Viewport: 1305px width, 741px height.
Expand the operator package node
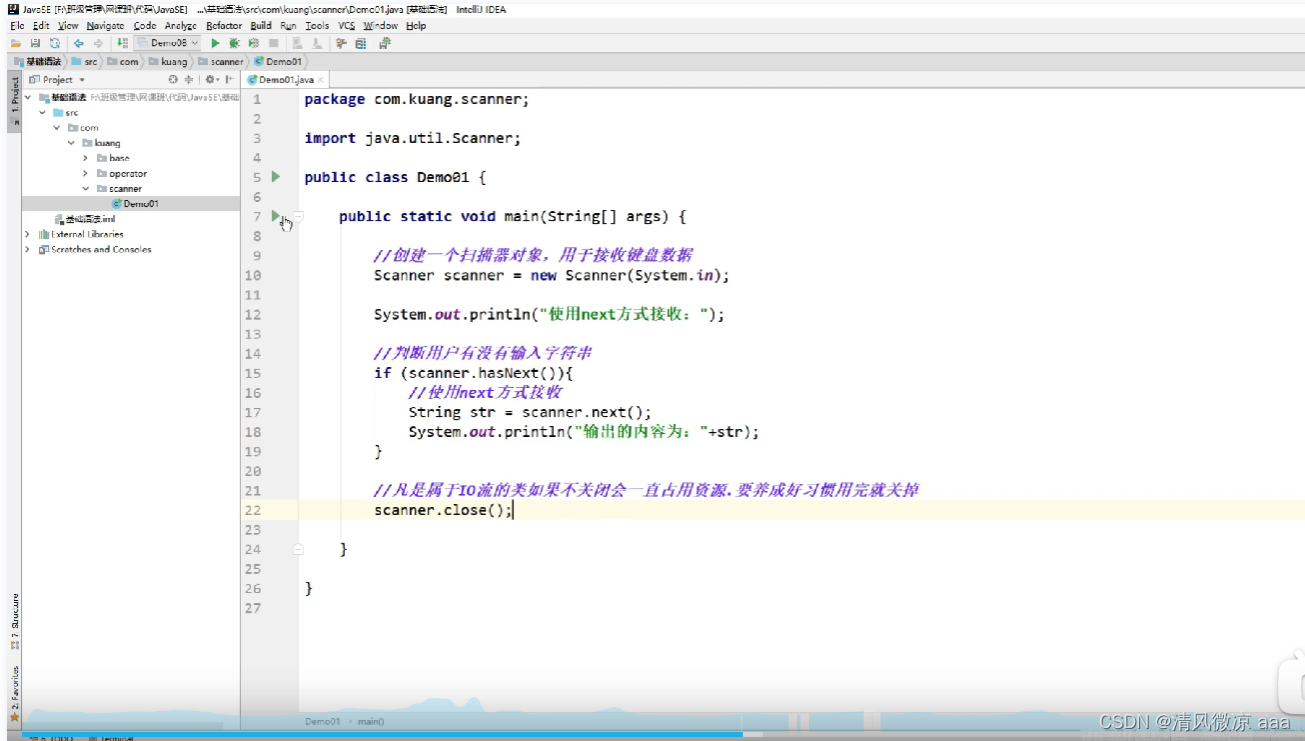(86, 174)
